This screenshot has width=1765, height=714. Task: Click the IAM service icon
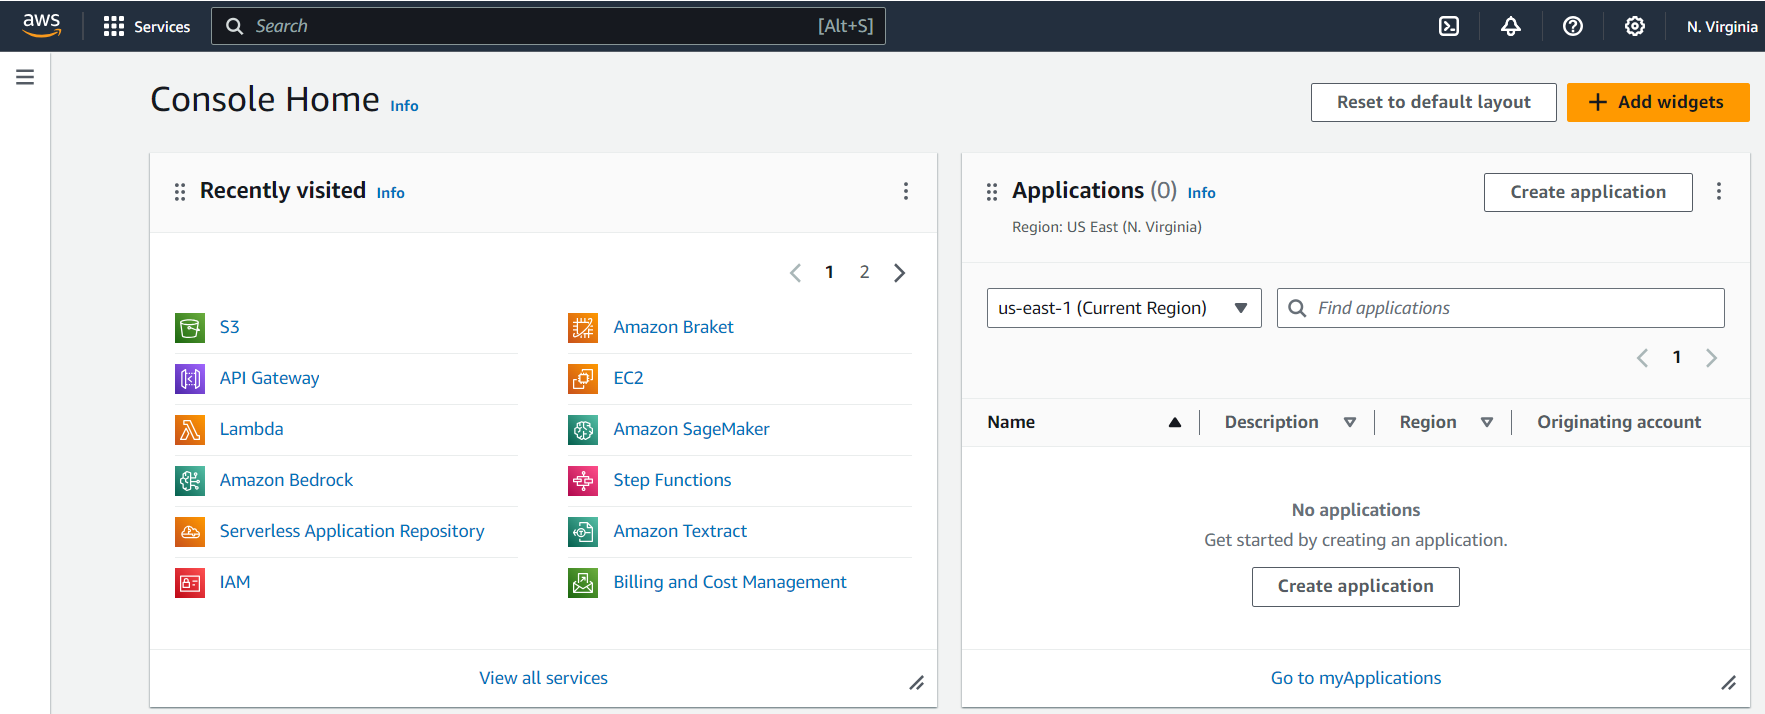[x=190, y=582]
